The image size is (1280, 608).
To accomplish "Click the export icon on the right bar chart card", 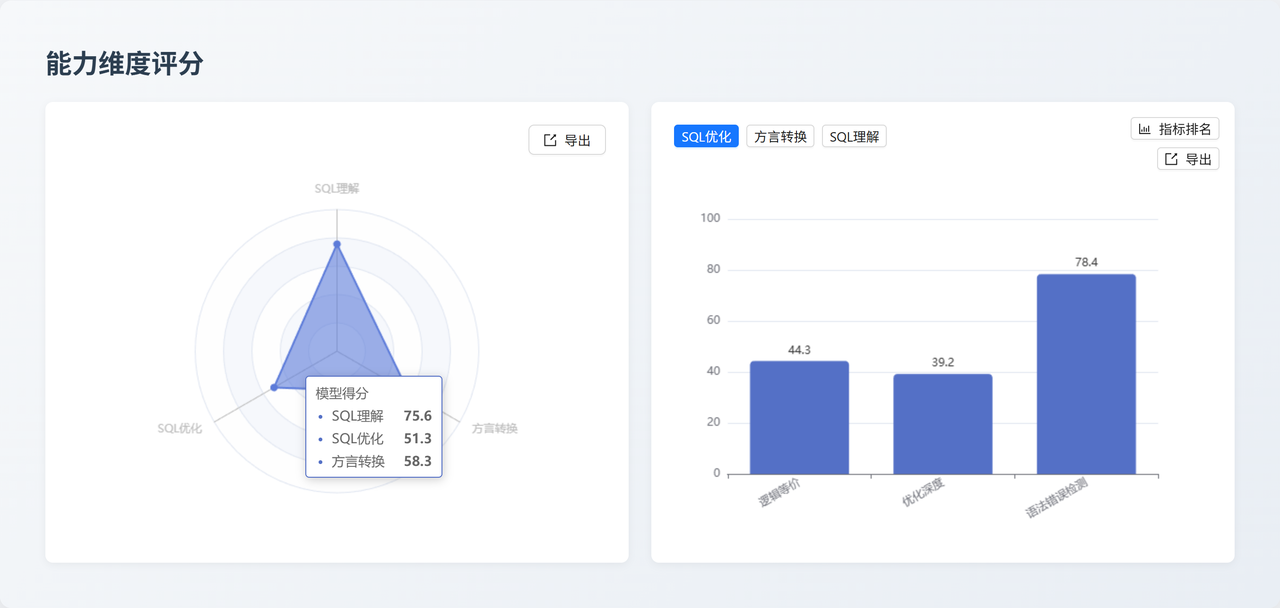I will [1172, 158].
